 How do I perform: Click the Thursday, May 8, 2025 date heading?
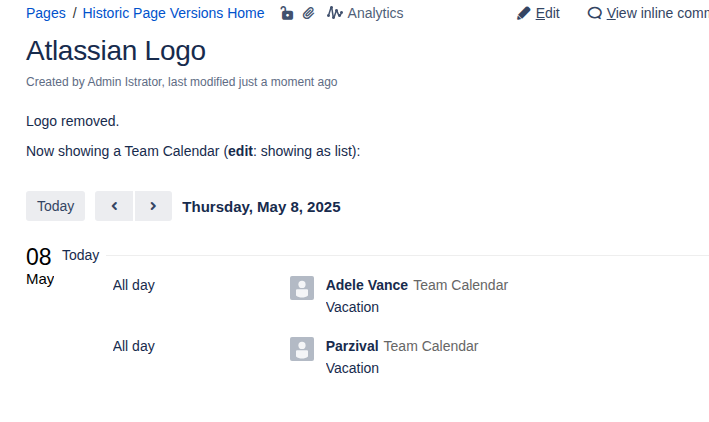(x=261, y=207)
